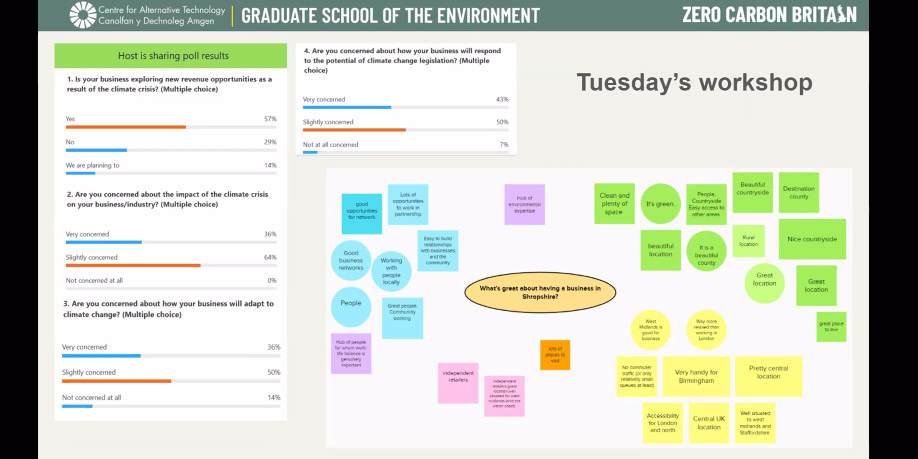
Task: Select the 'Central UK location' note
Action: 709,423
